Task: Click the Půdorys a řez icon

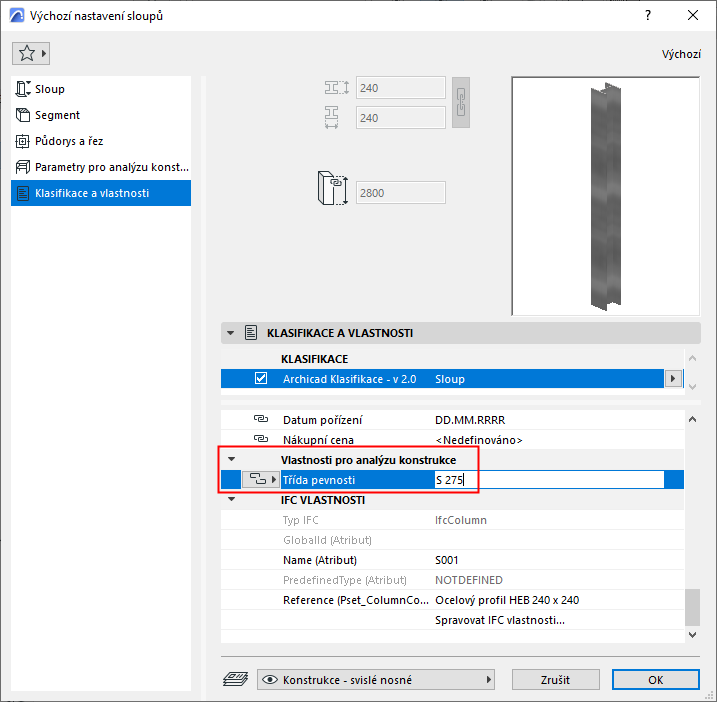Action: point(22,141)
